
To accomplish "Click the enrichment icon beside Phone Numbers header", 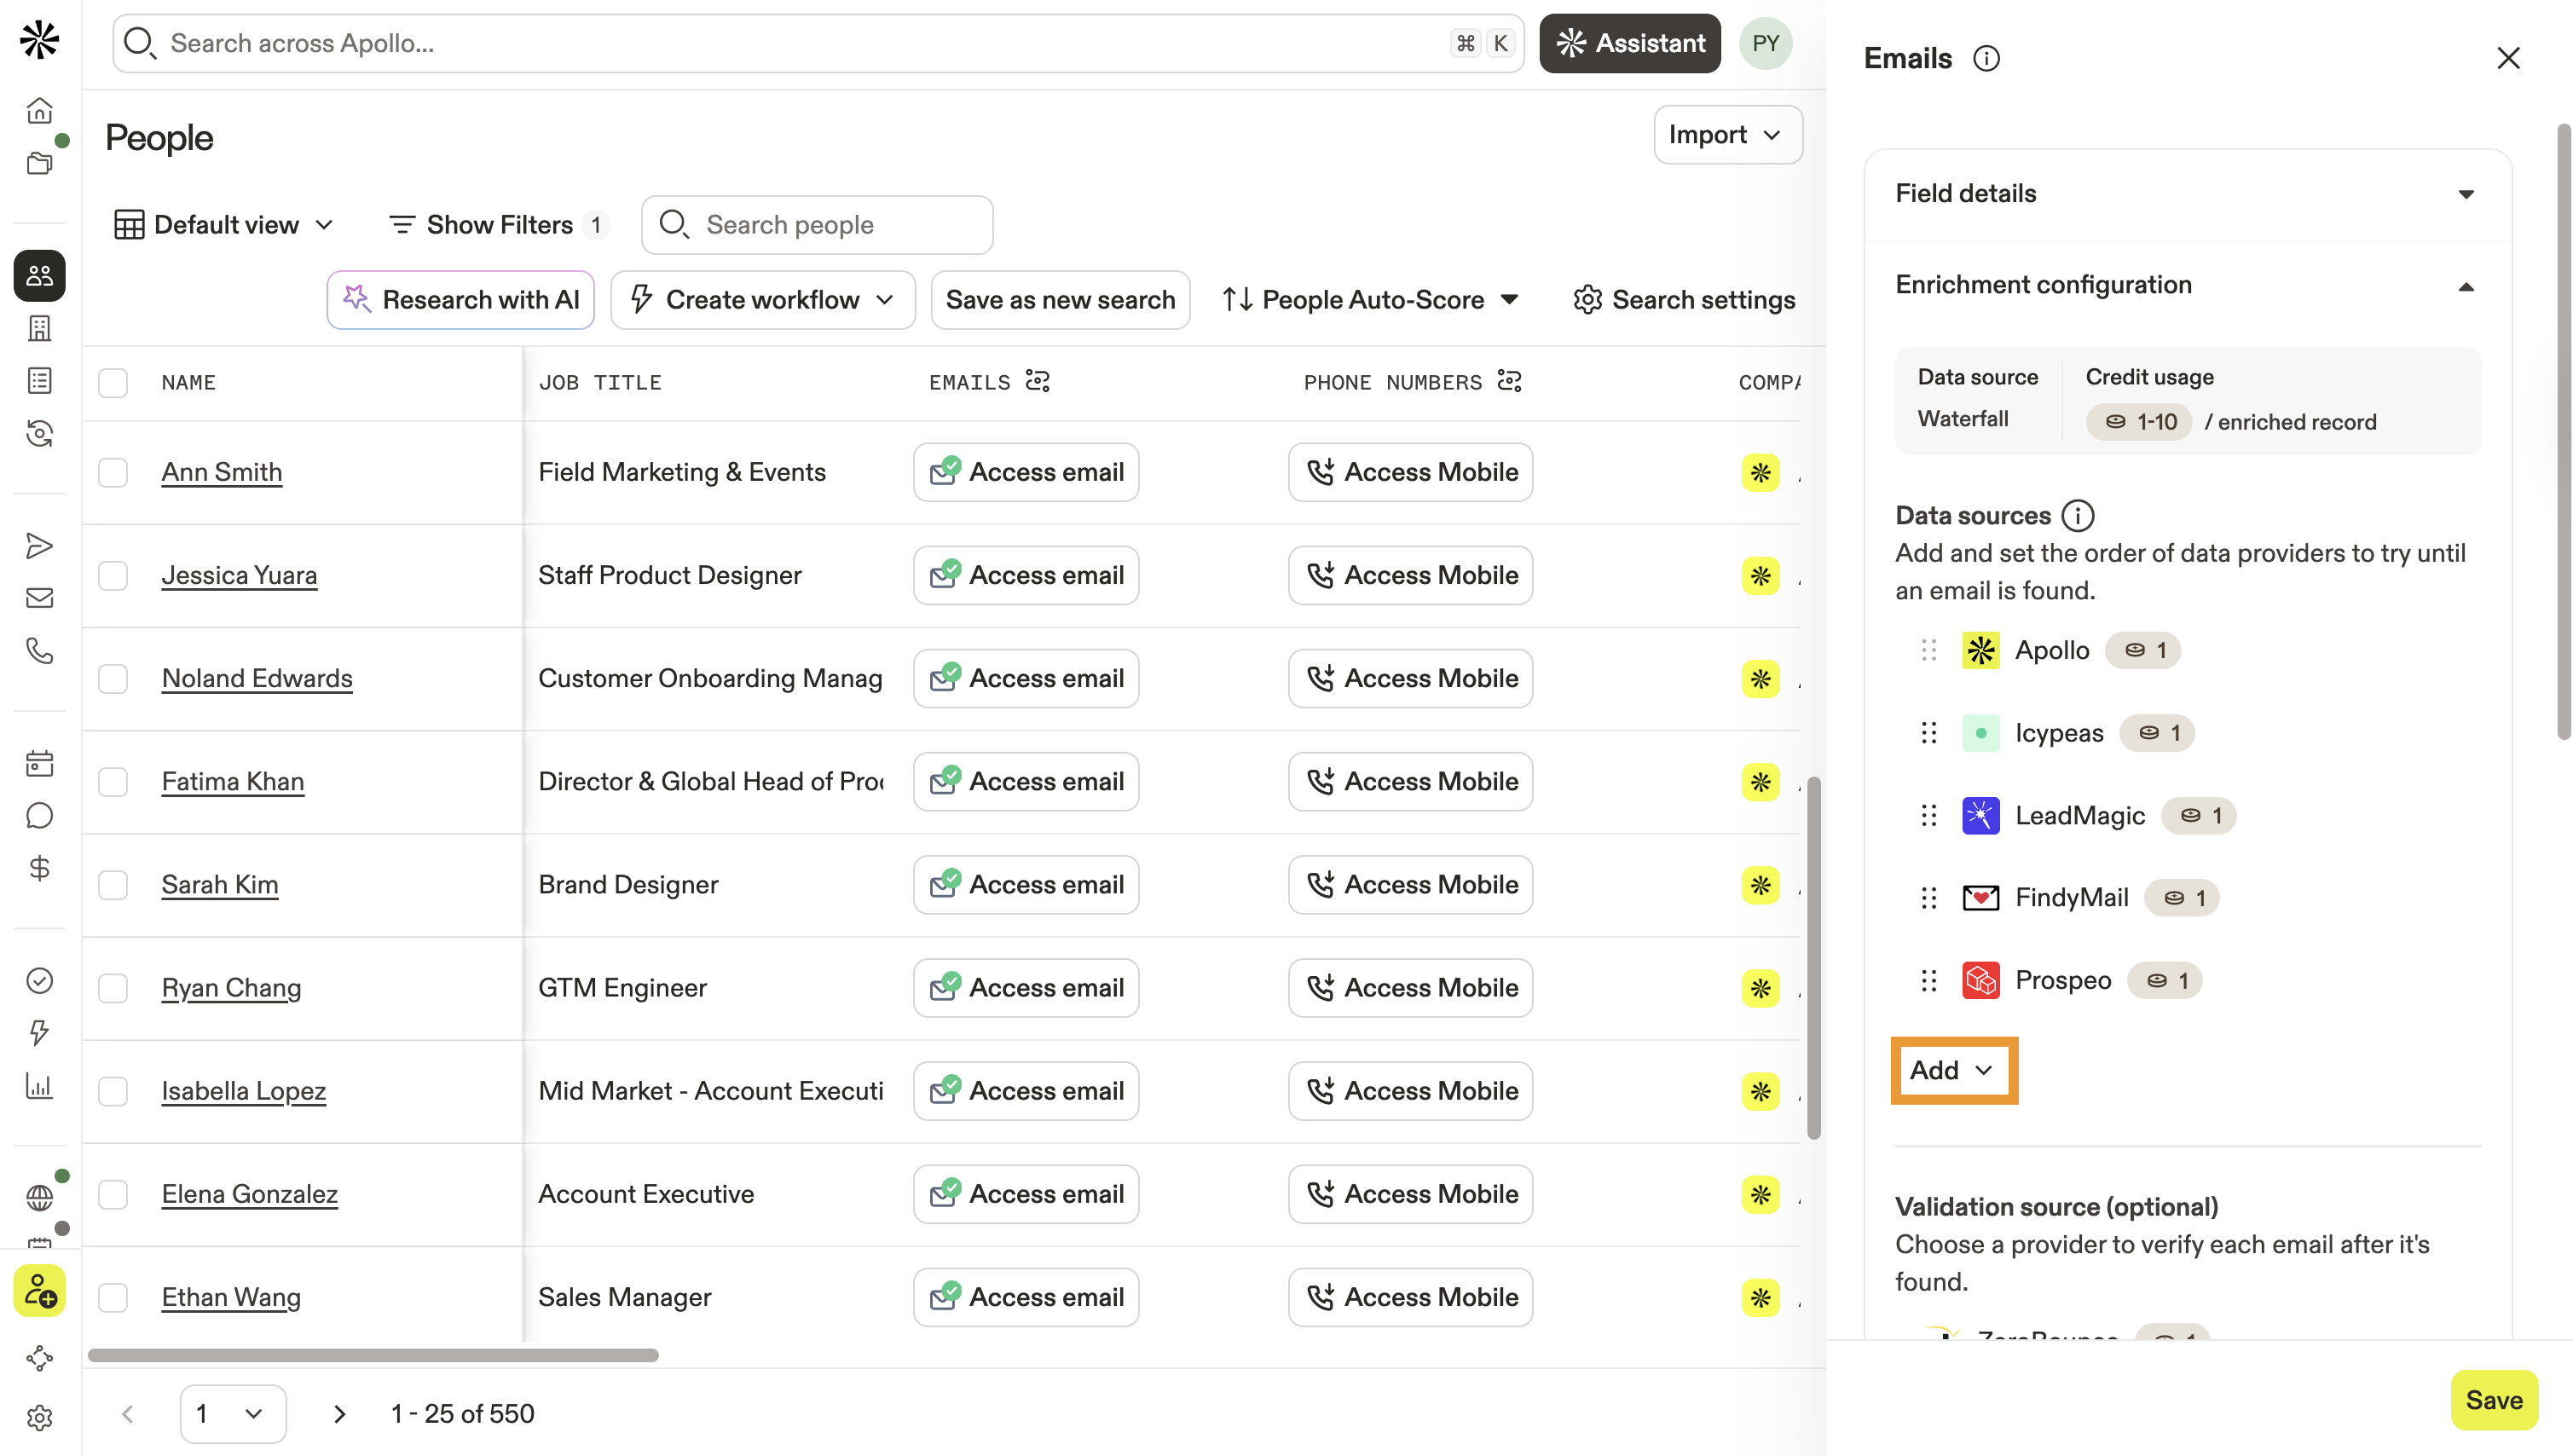I will (1509, 382).
